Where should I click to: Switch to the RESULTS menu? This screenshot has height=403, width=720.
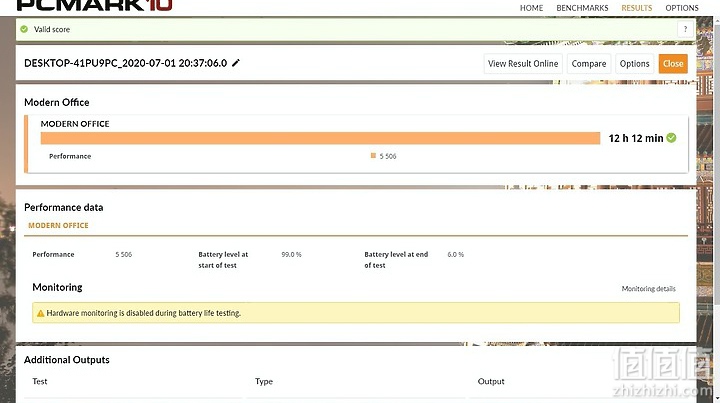point(636,8)
